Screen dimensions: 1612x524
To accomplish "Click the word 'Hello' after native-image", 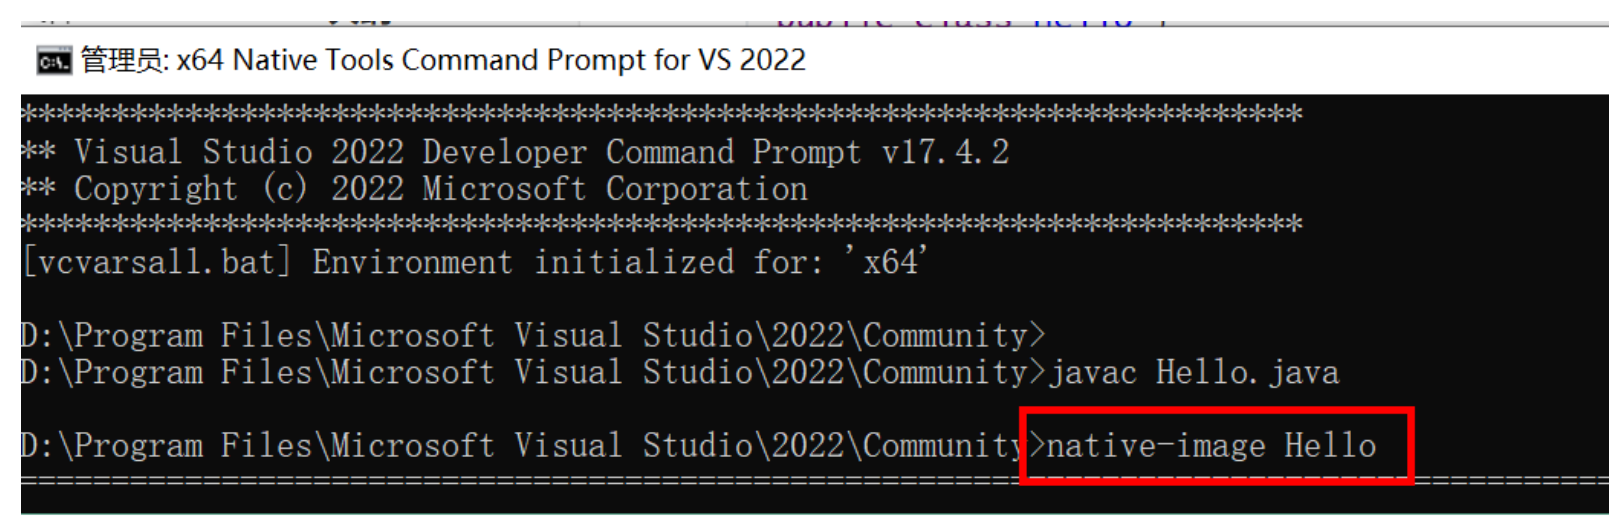I will tap(1330, 445).
